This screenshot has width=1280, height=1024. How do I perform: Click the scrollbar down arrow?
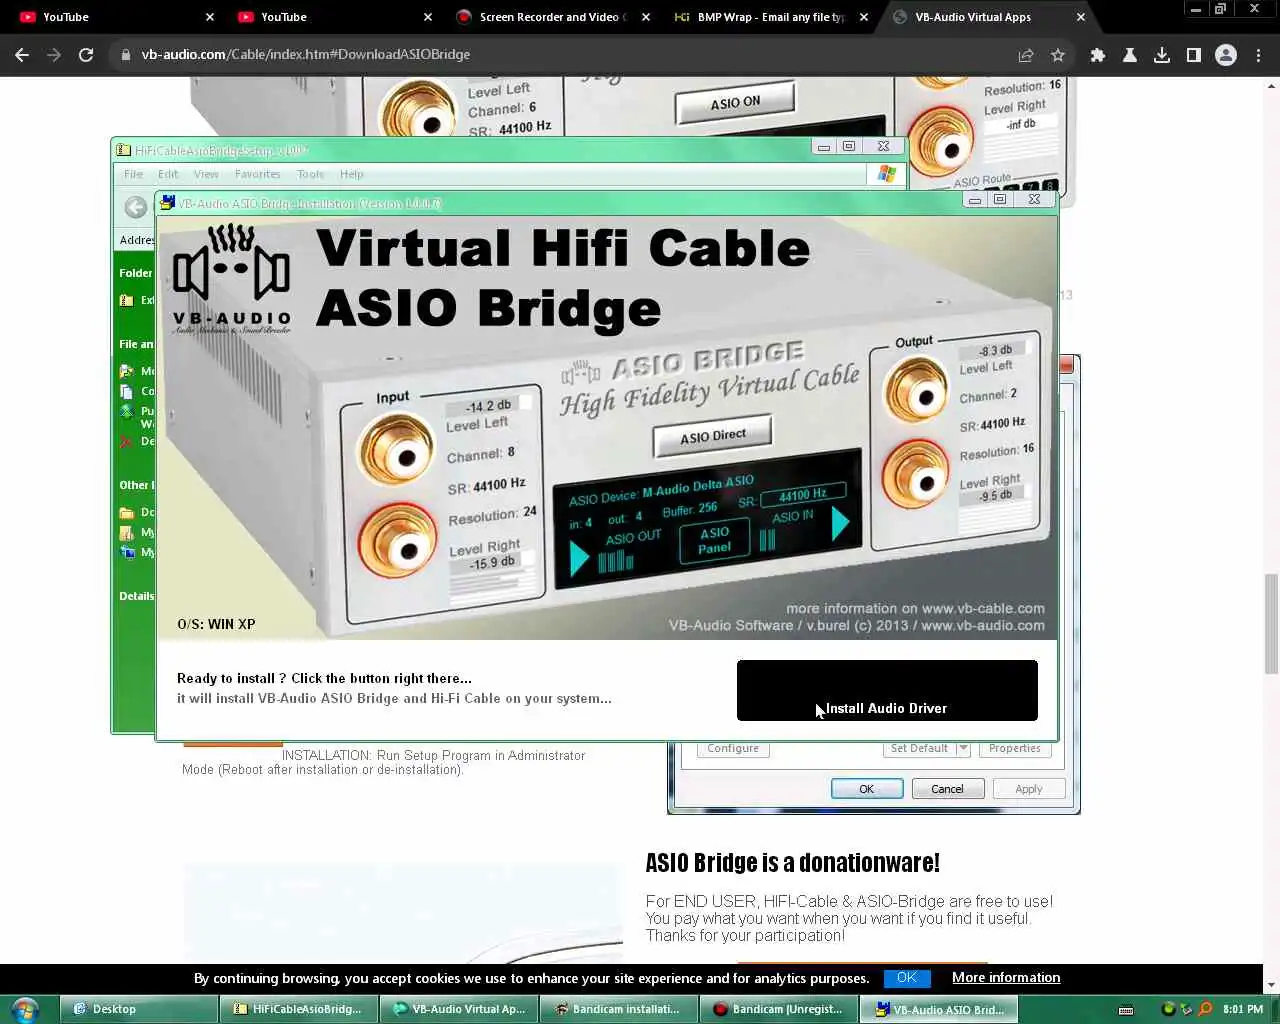click(1271, 985)
